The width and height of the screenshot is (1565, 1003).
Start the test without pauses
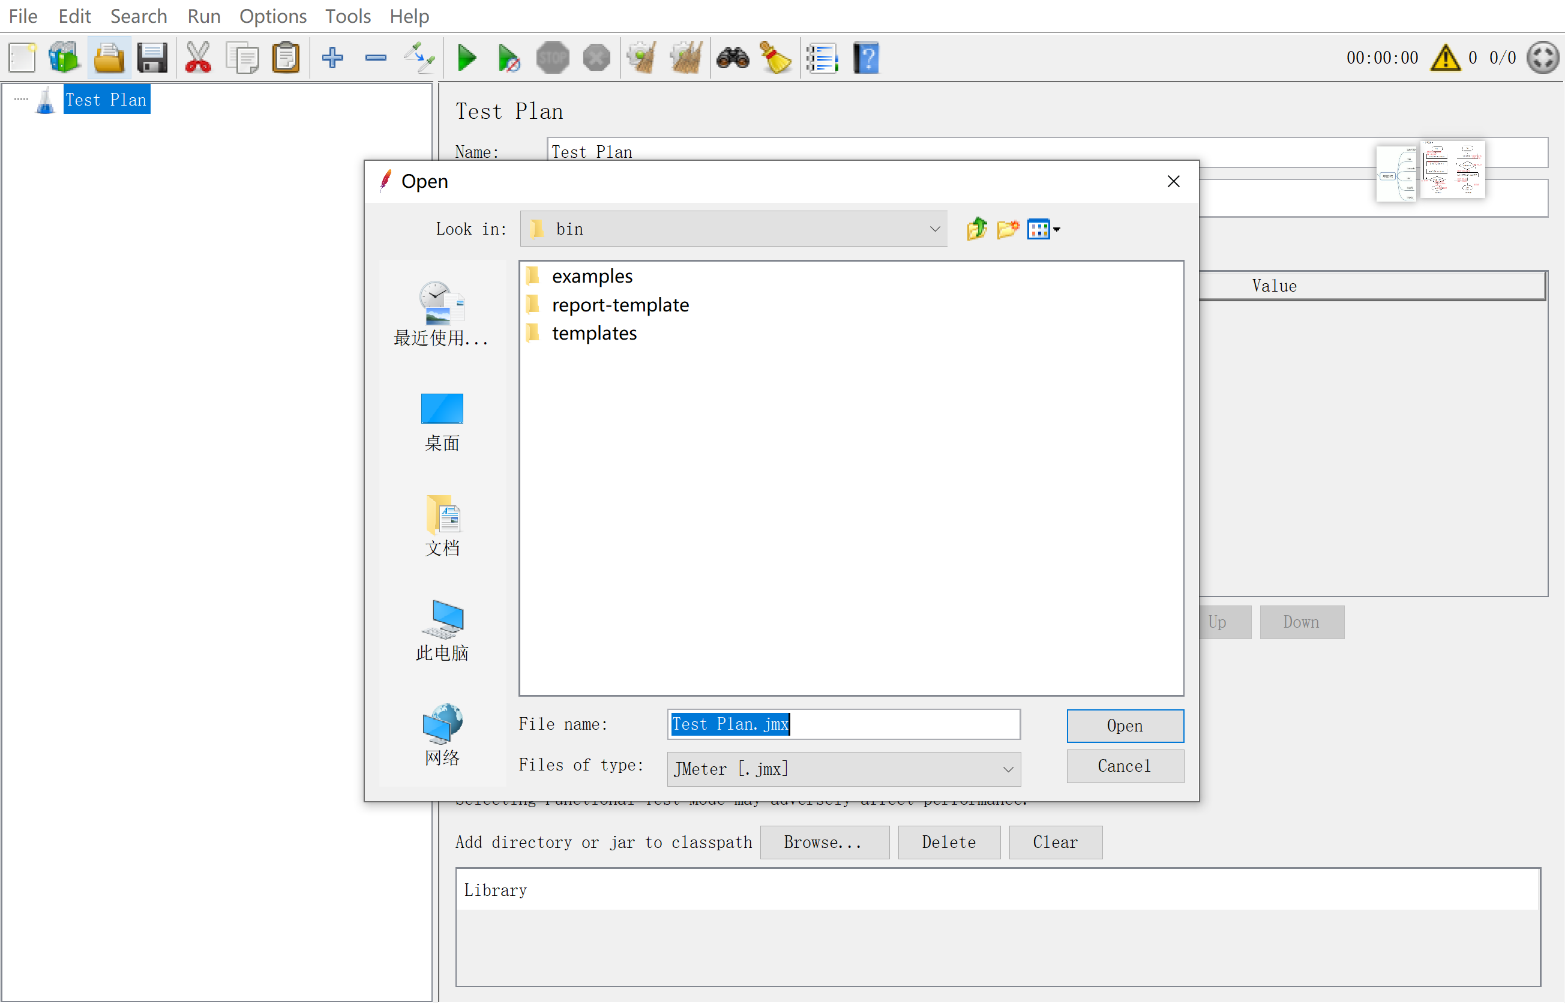click(x=509, y=57)
